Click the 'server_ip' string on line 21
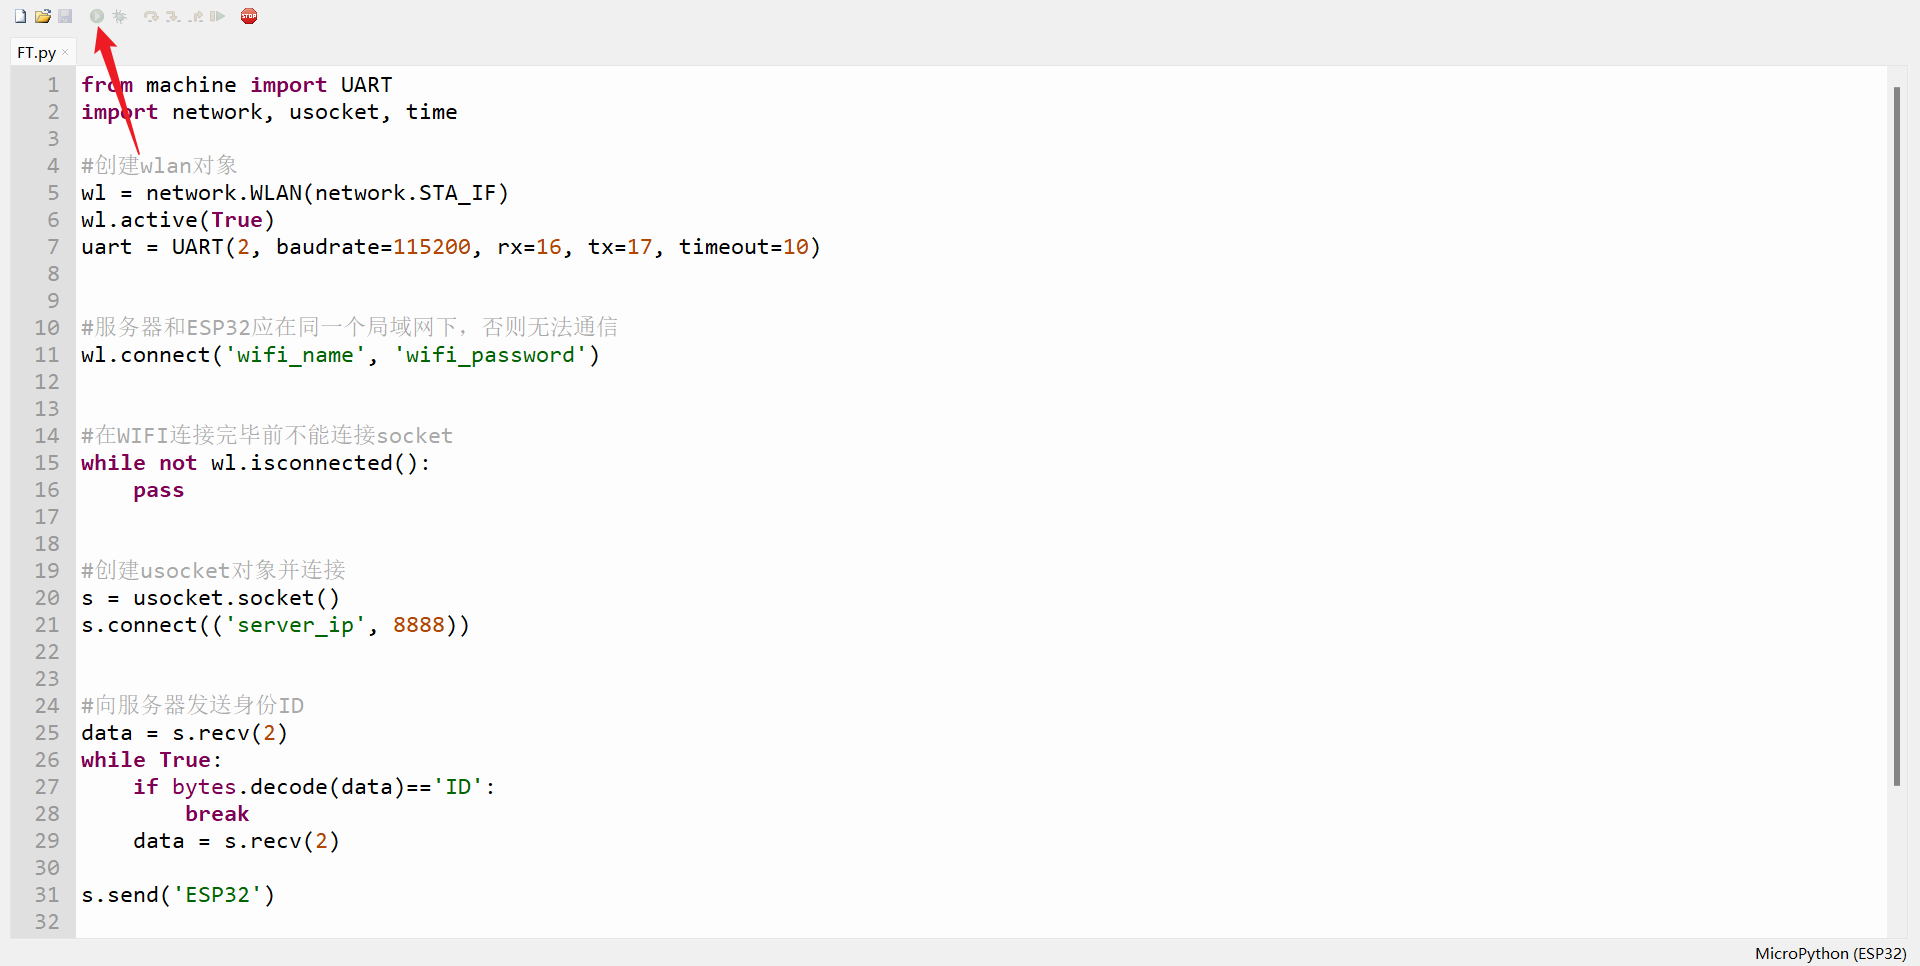This screenshot has width=1920, height=966. (x=295, y=625)
